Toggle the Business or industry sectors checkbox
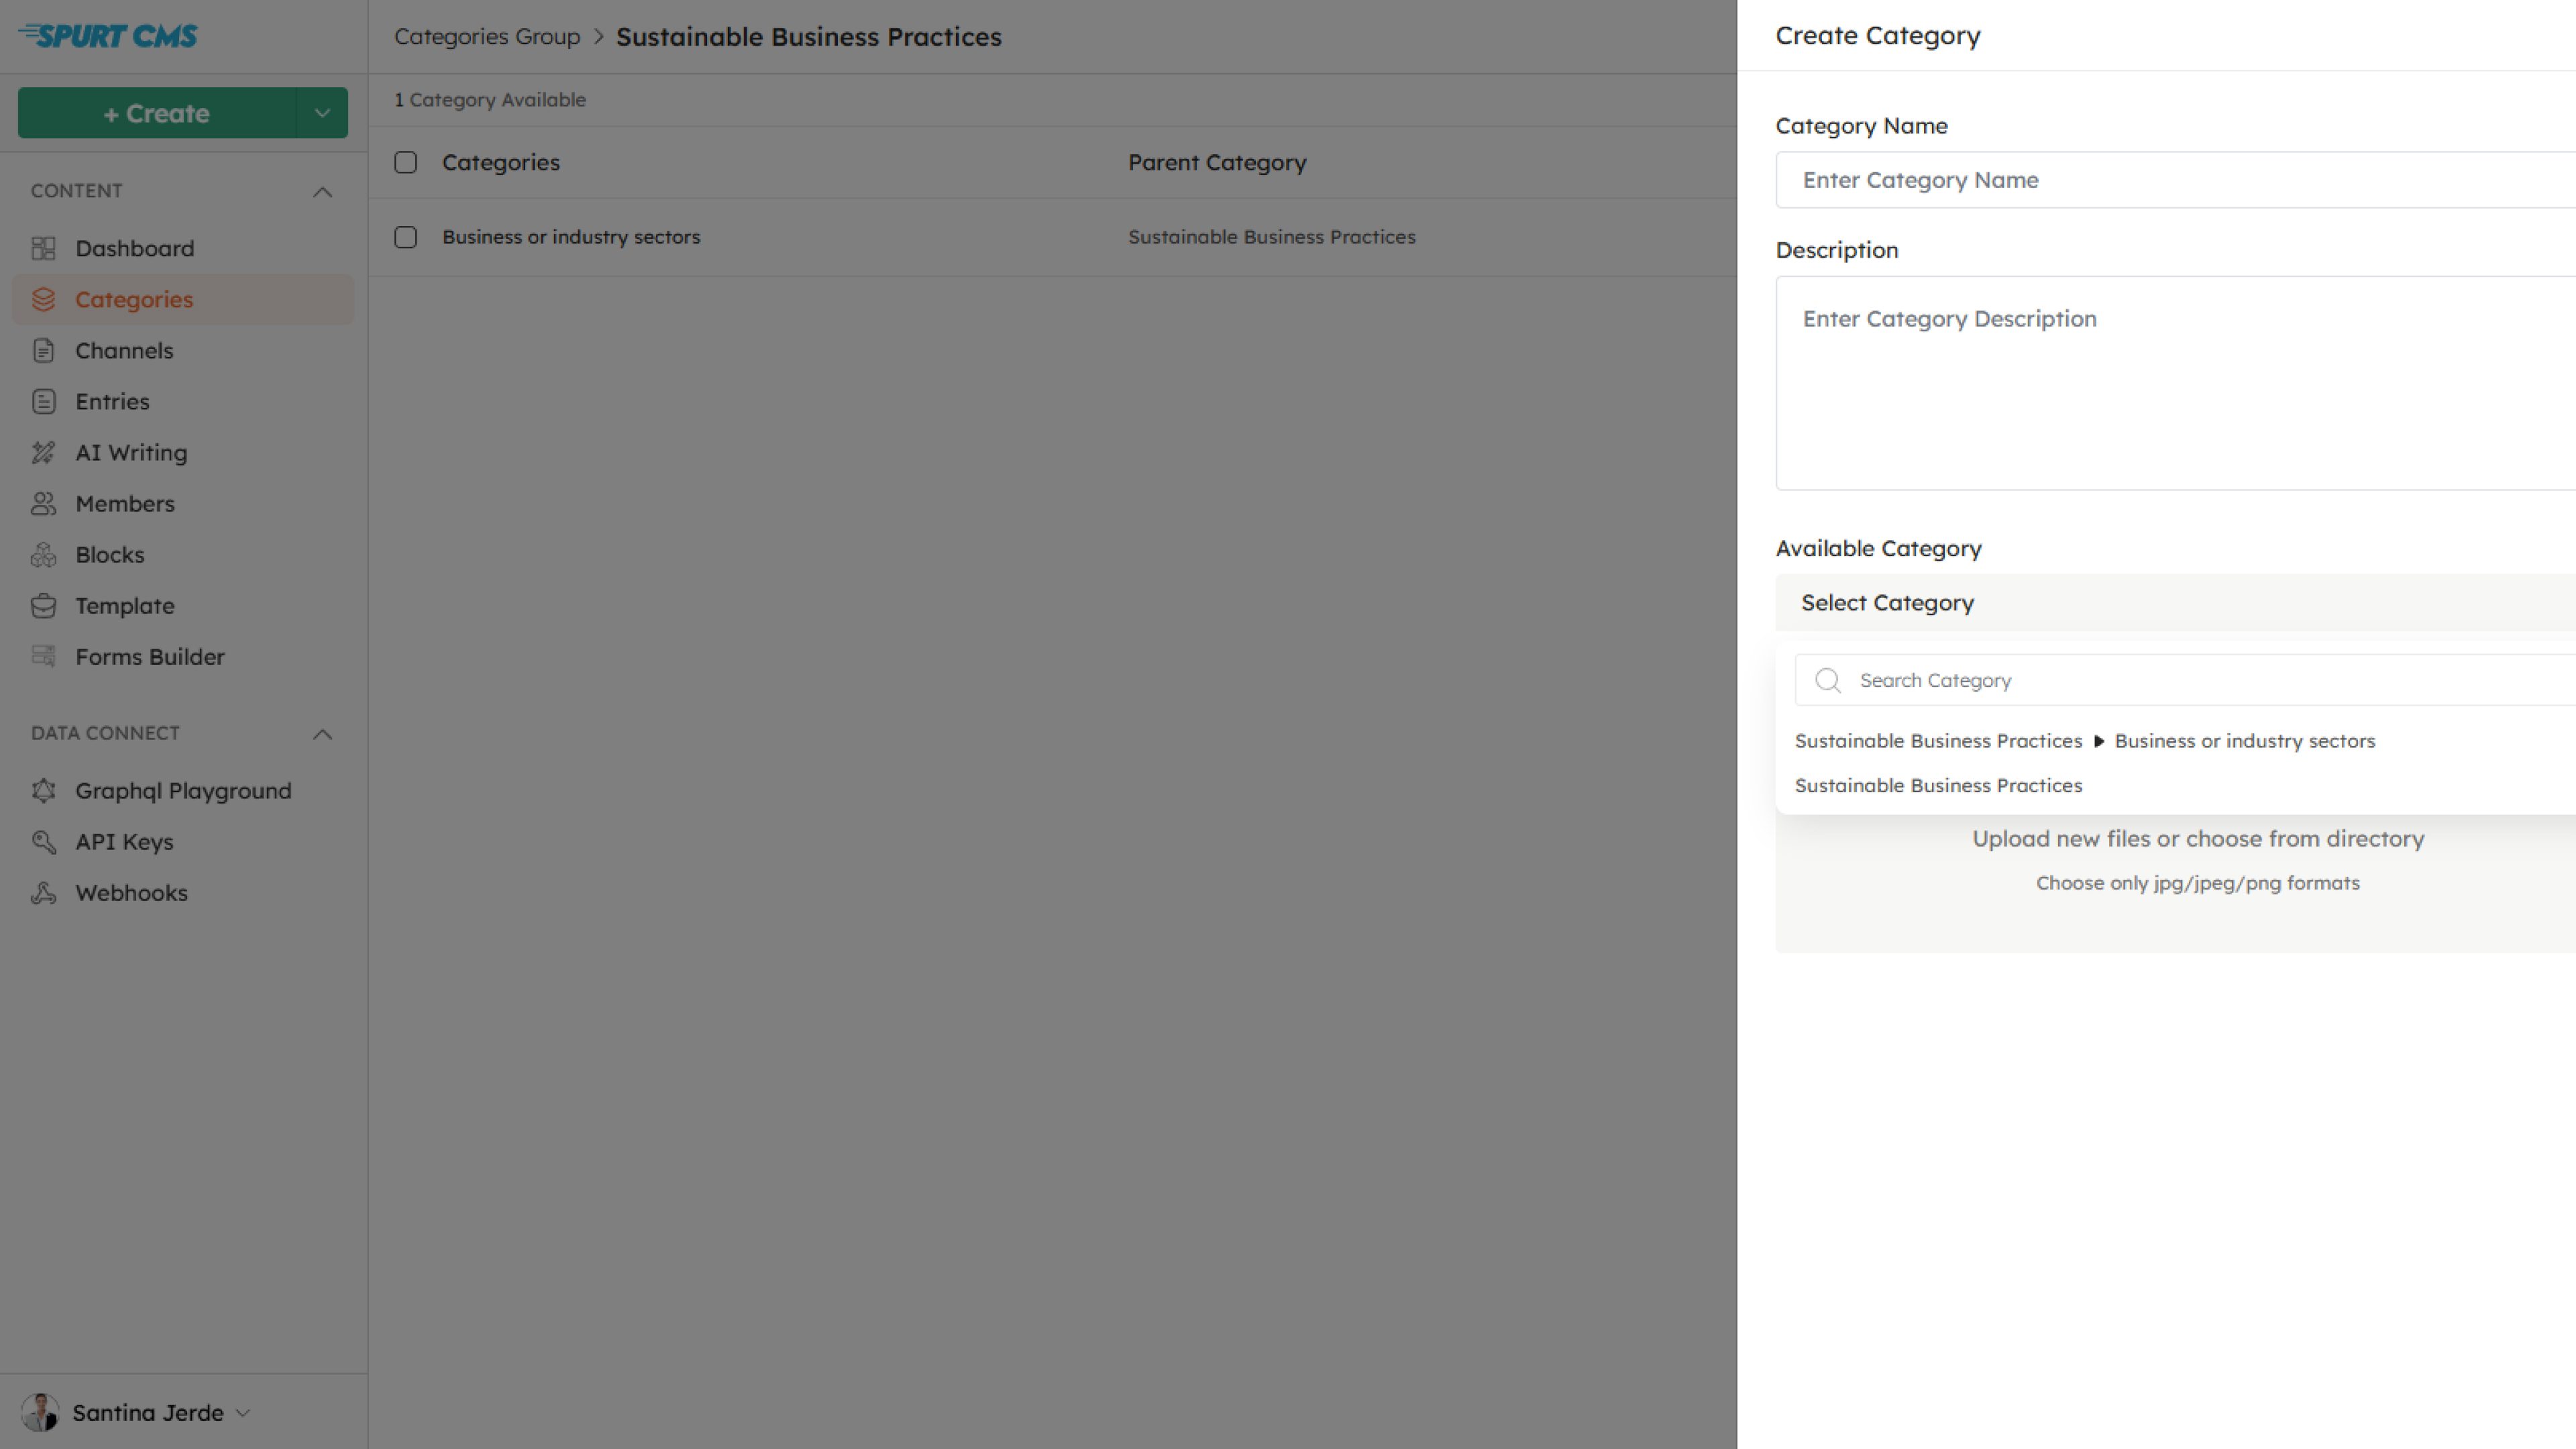The image size is (2576, 1449). click(405, 235)
